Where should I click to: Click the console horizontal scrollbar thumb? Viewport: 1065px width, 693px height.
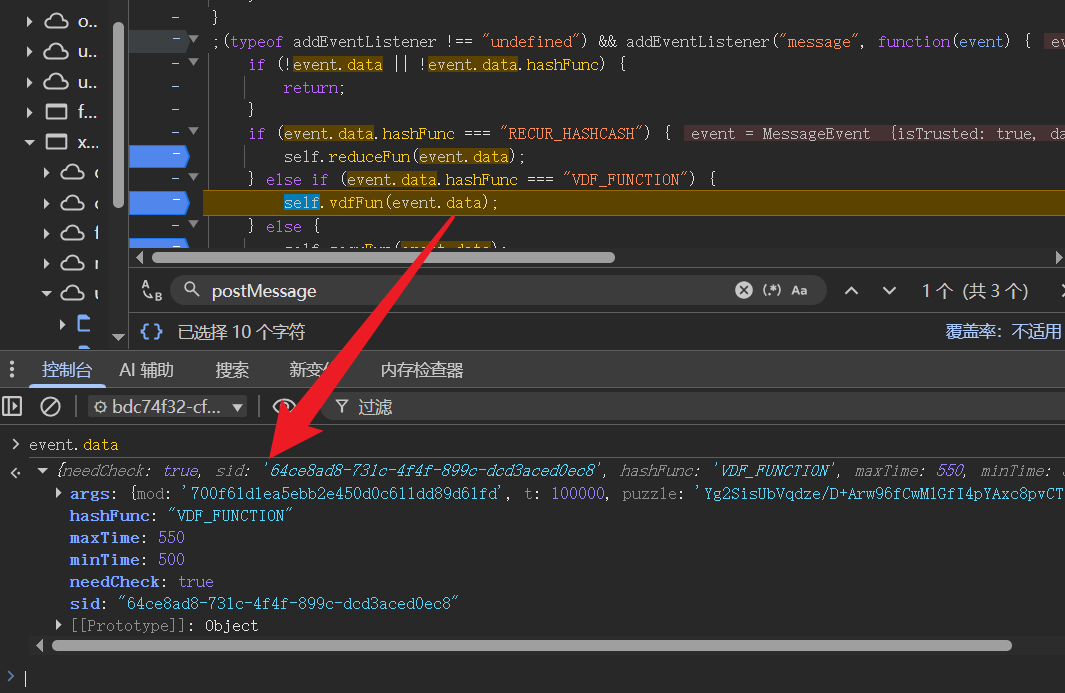(x=532, y=645)
